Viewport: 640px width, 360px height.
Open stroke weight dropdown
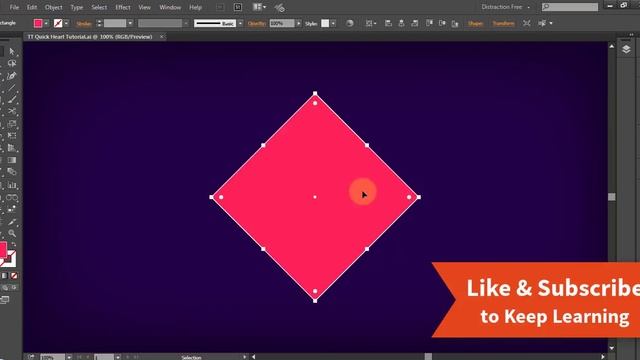tap(130, 24)
